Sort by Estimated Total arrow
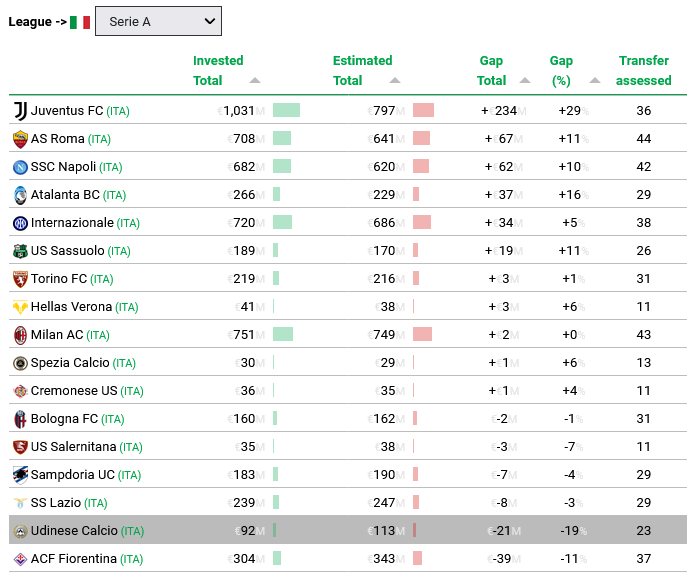The height and width of the screenshot is (572, 687). (395, 81)
